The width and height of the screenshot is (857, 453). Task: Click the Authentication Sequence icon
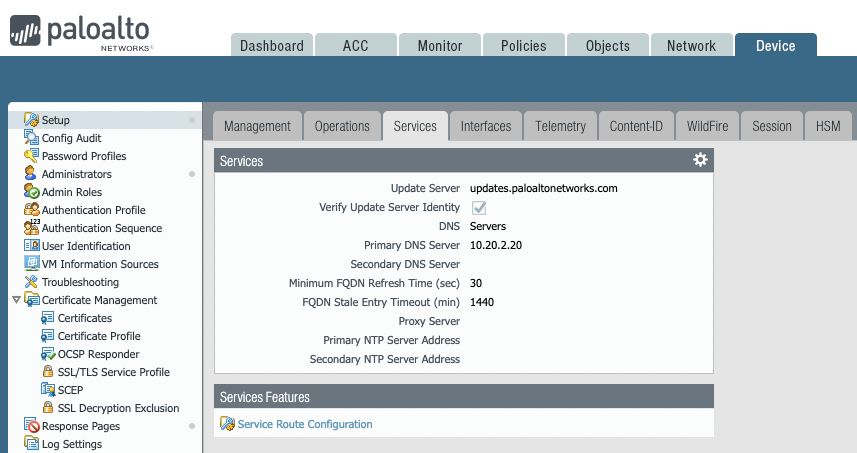click(31, 227)
